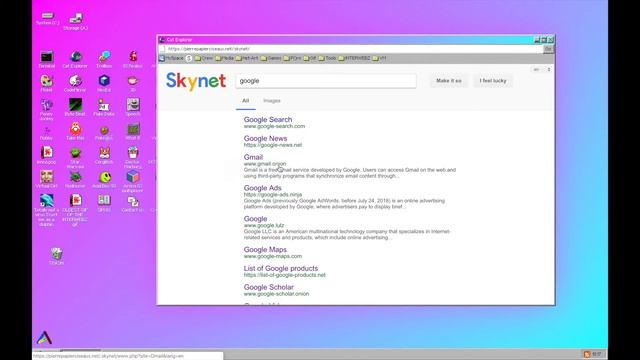
Task: Open the Byte Beat desktop icon
Action: 75,107
